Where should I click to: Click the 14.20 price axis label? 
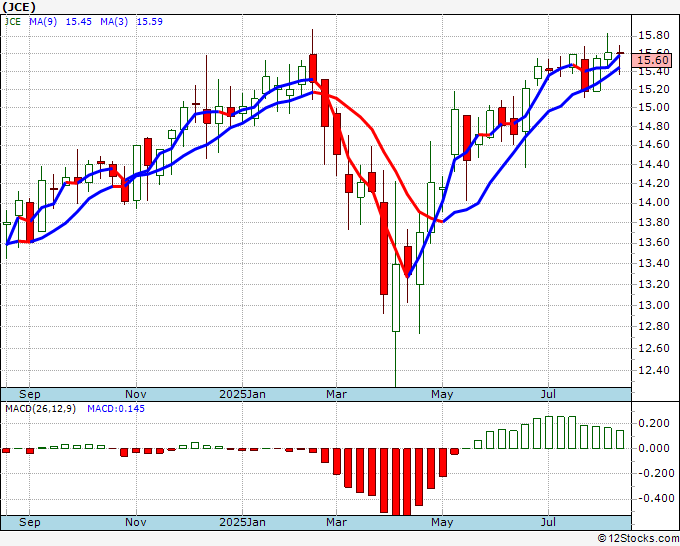click(x=654, y=183)
